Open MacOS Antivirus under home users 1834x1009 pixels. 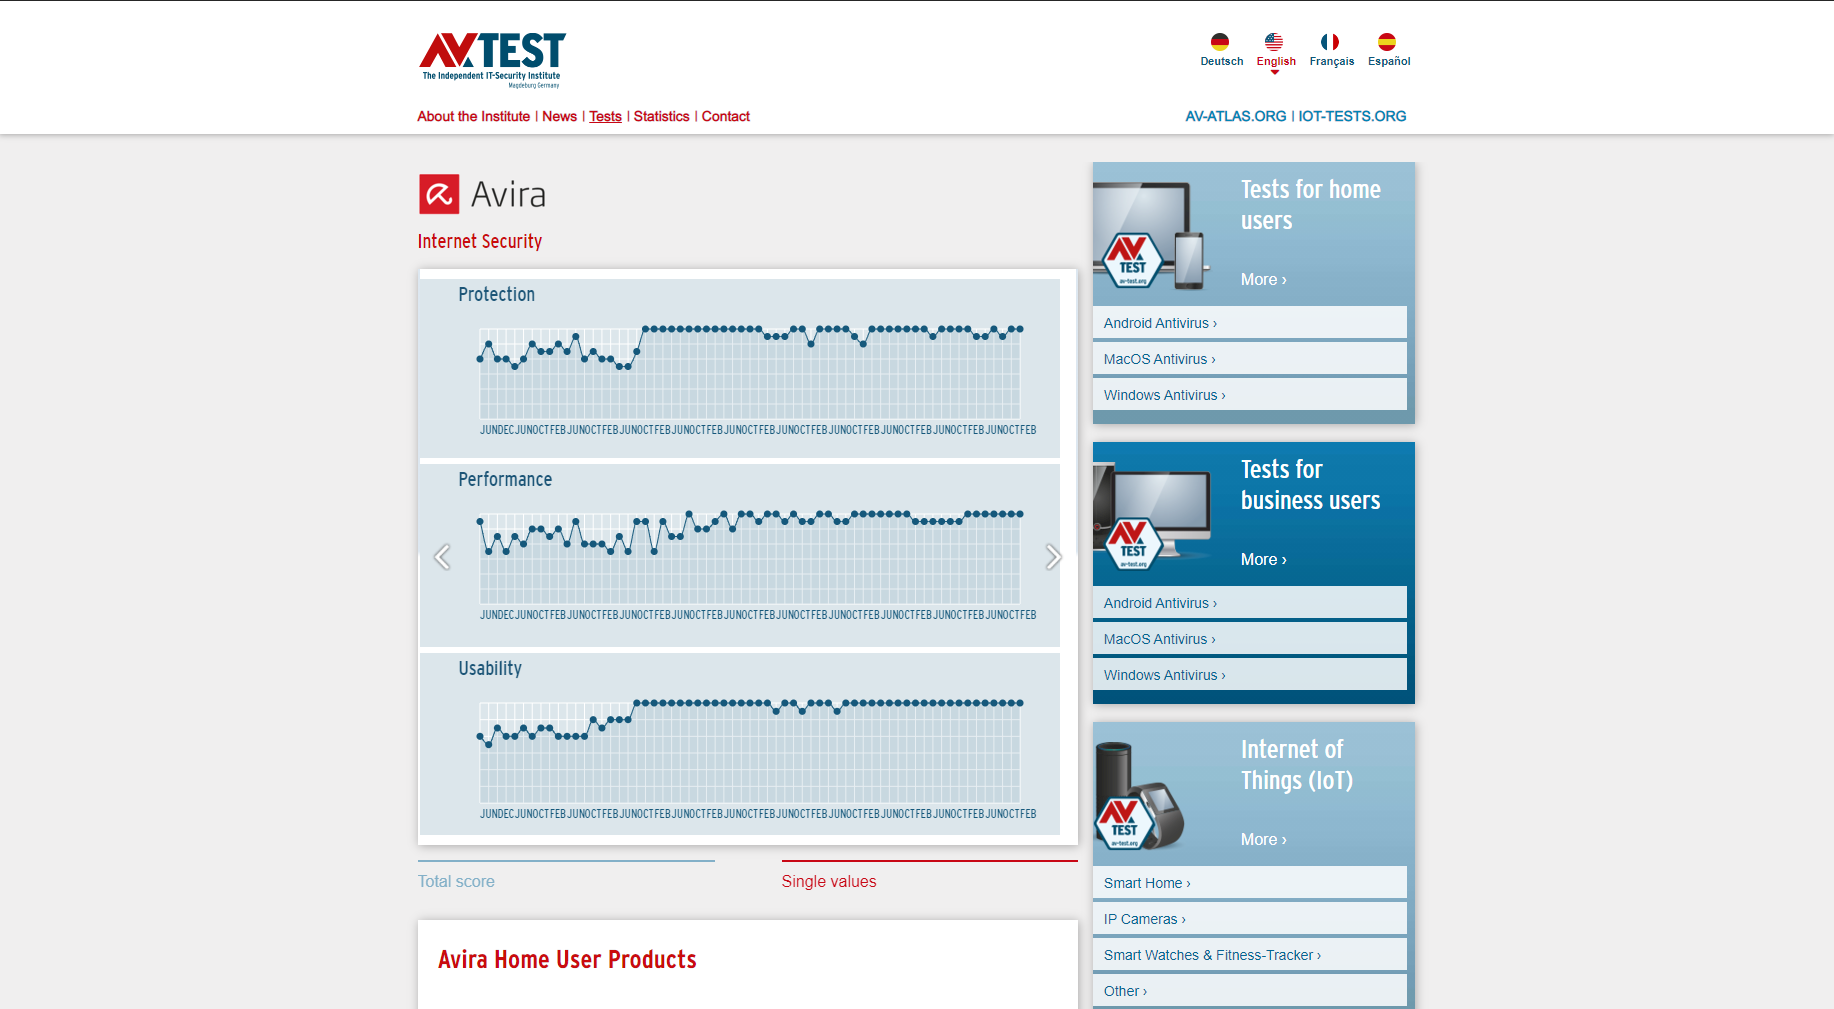[1250, 359]
